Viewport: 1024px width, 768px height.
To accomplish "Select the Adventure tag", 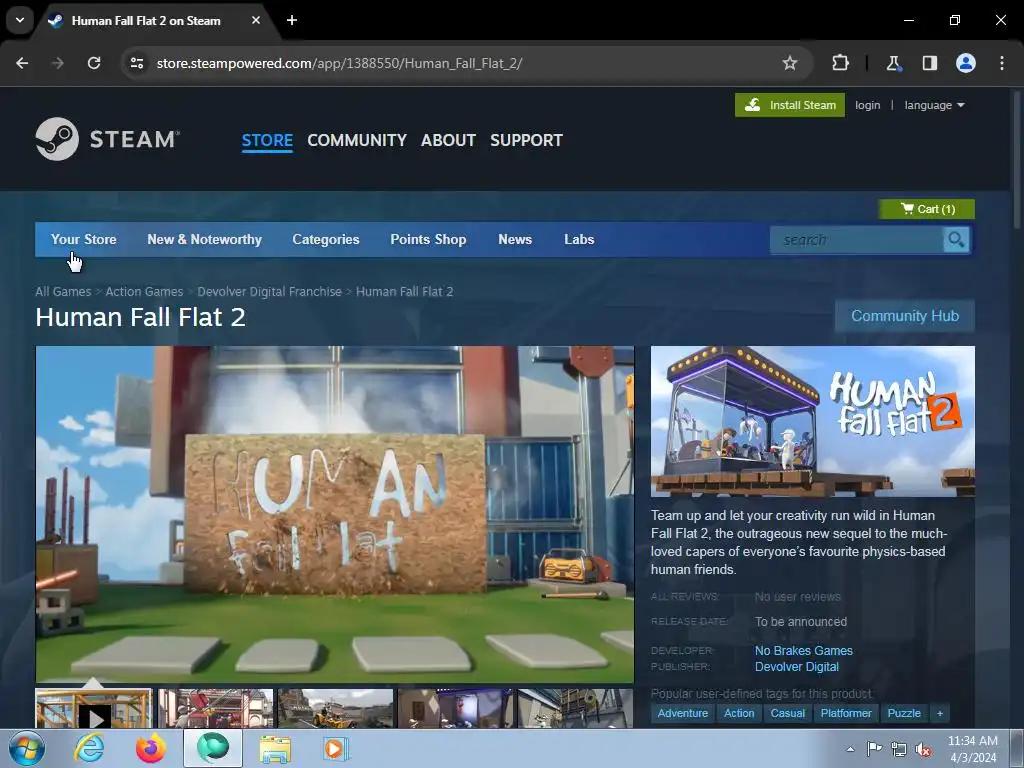I will coord(682,713).
